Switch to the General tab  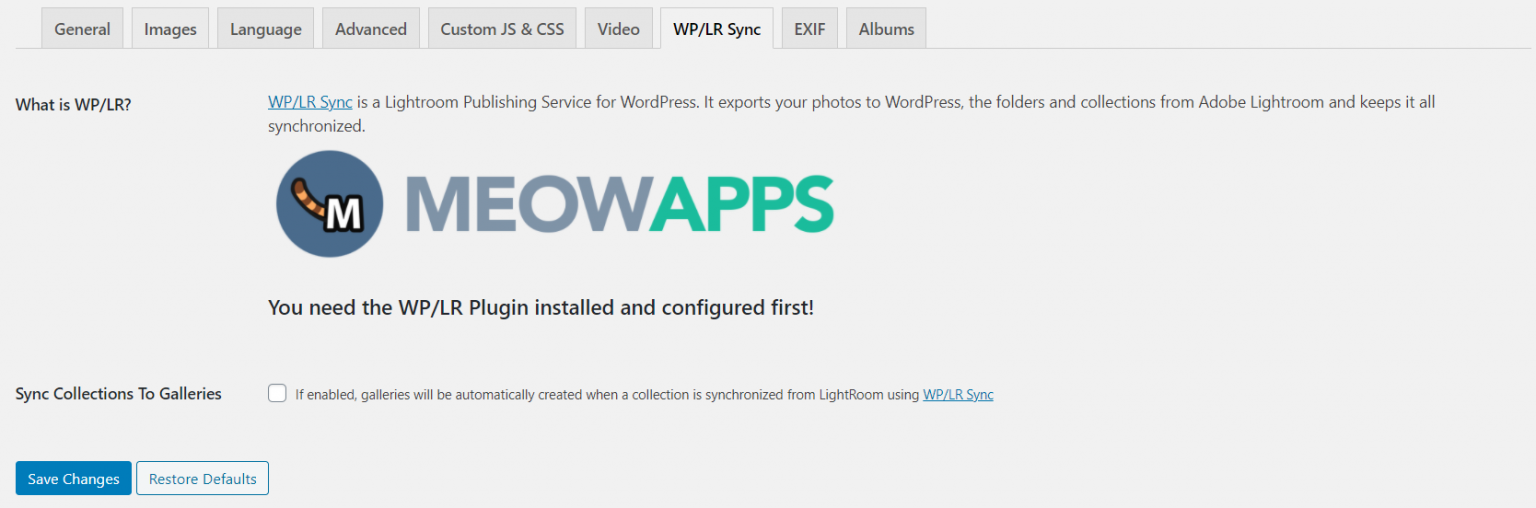pos(82,28)
